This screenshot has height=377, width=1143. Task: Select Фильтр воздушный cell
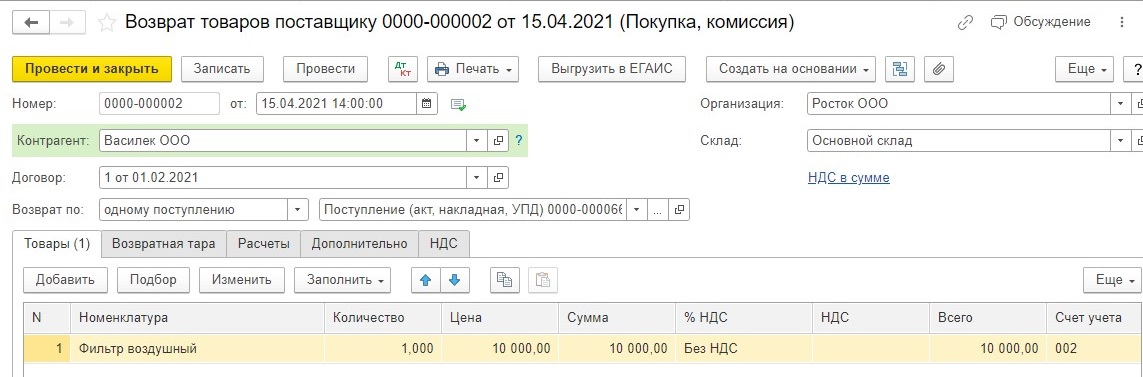coord(198,349)
